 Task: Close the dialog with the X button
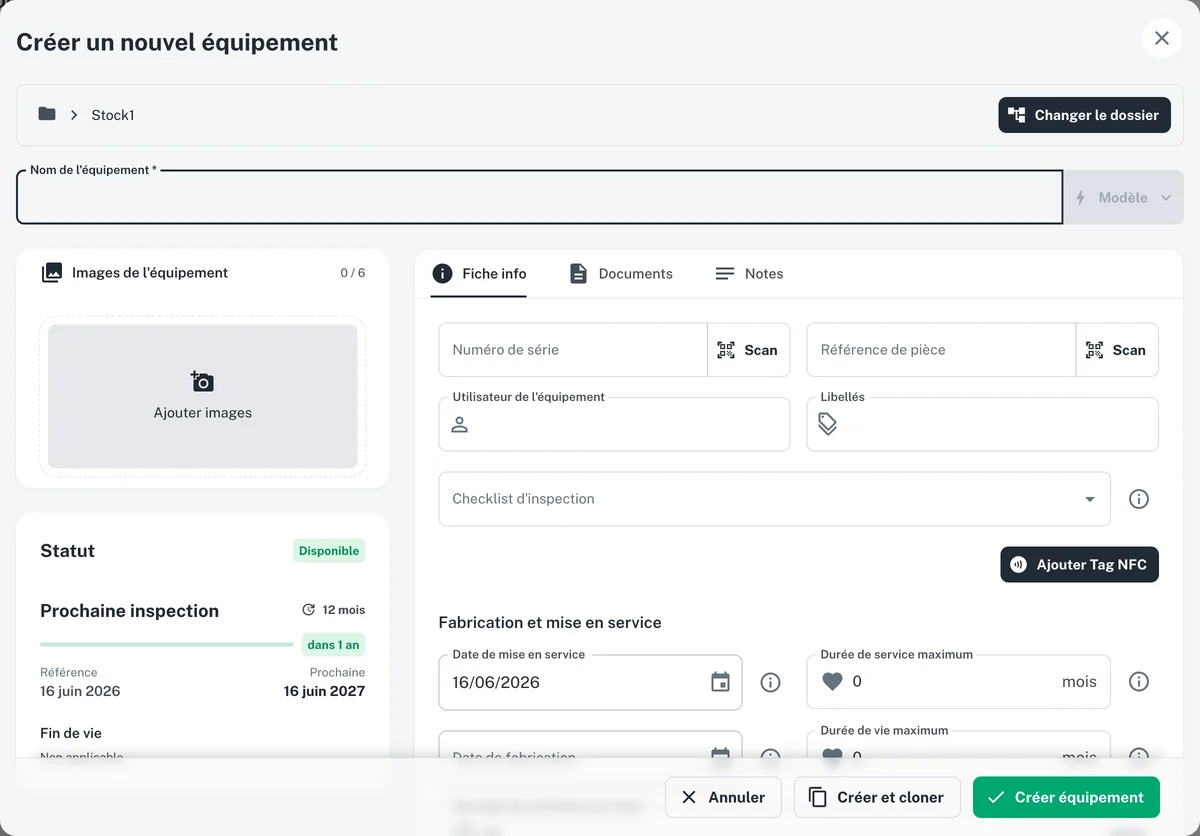coord(1162,38)
